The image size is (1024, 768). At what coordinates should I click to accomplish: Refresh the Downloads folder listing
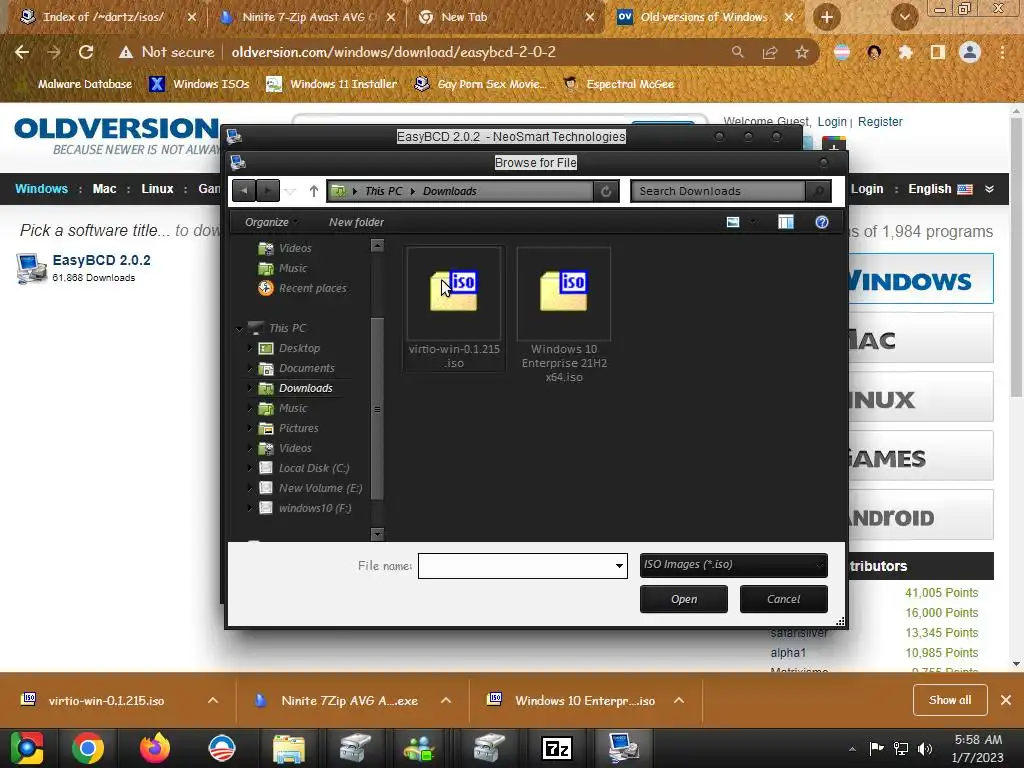[605, 191]
